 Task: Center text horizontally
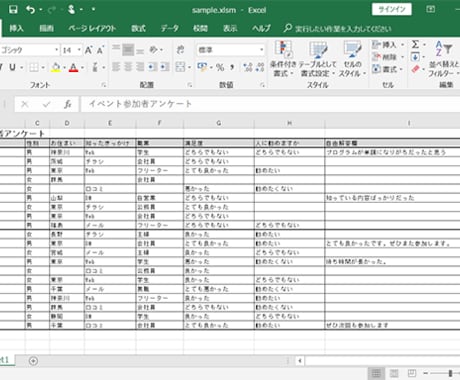click(128, 67)
